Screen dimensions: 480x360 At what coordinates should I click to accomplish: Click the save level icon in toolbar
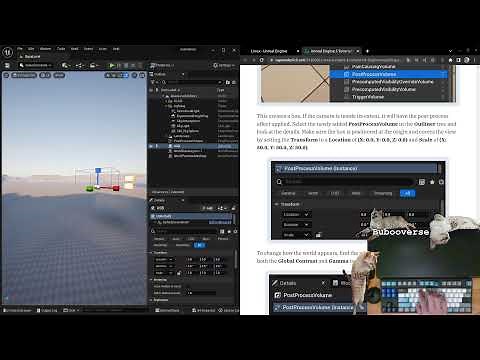pyautogui.click(x=7, y=65)
